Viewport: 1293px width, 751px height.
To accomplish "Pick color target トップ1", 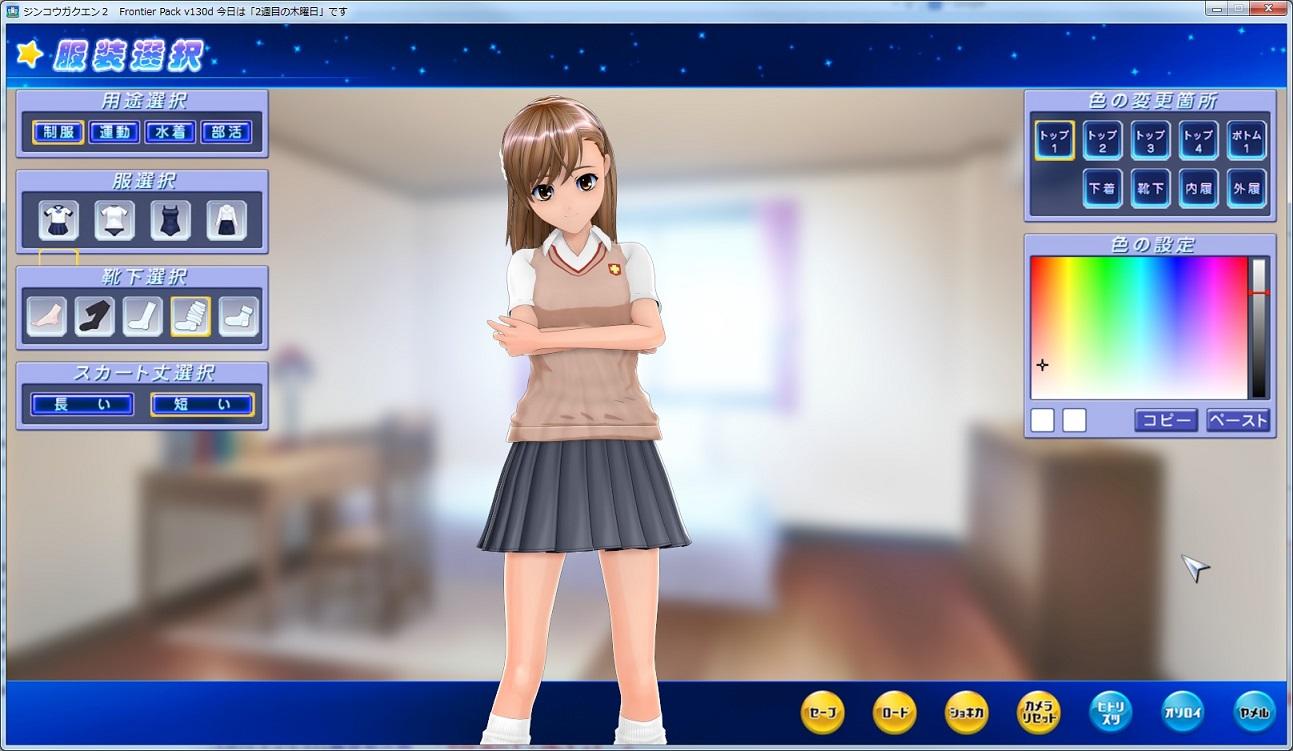I will pyautogui.click(x=1054, y=140).
